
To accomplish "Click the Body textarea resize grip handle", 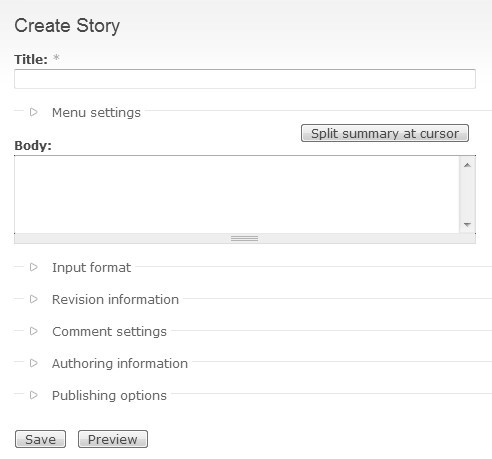I will point(245,238).
